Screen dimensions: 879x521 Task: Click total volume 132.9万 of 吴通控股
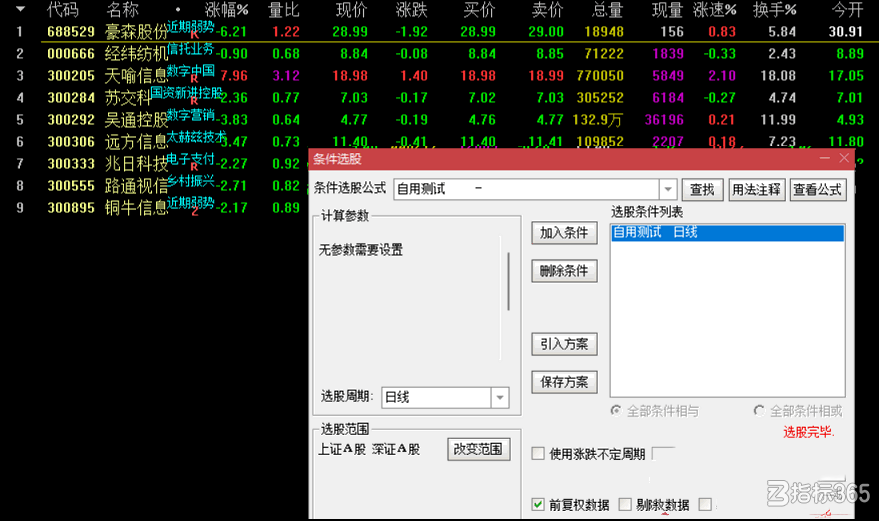pos(598,119)
